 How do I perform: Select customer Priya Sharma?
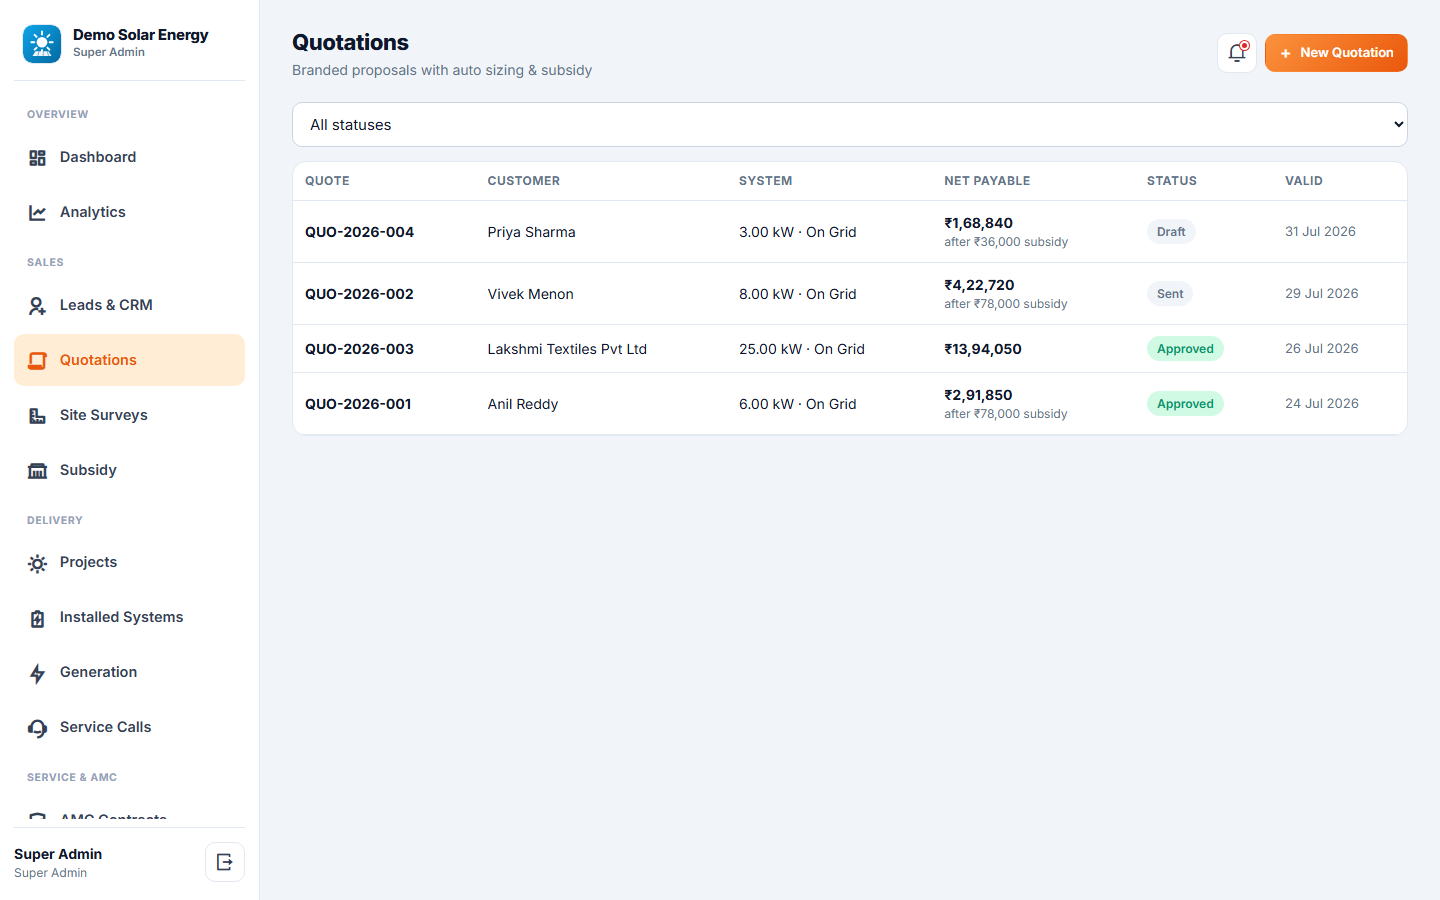pos(531,232)
